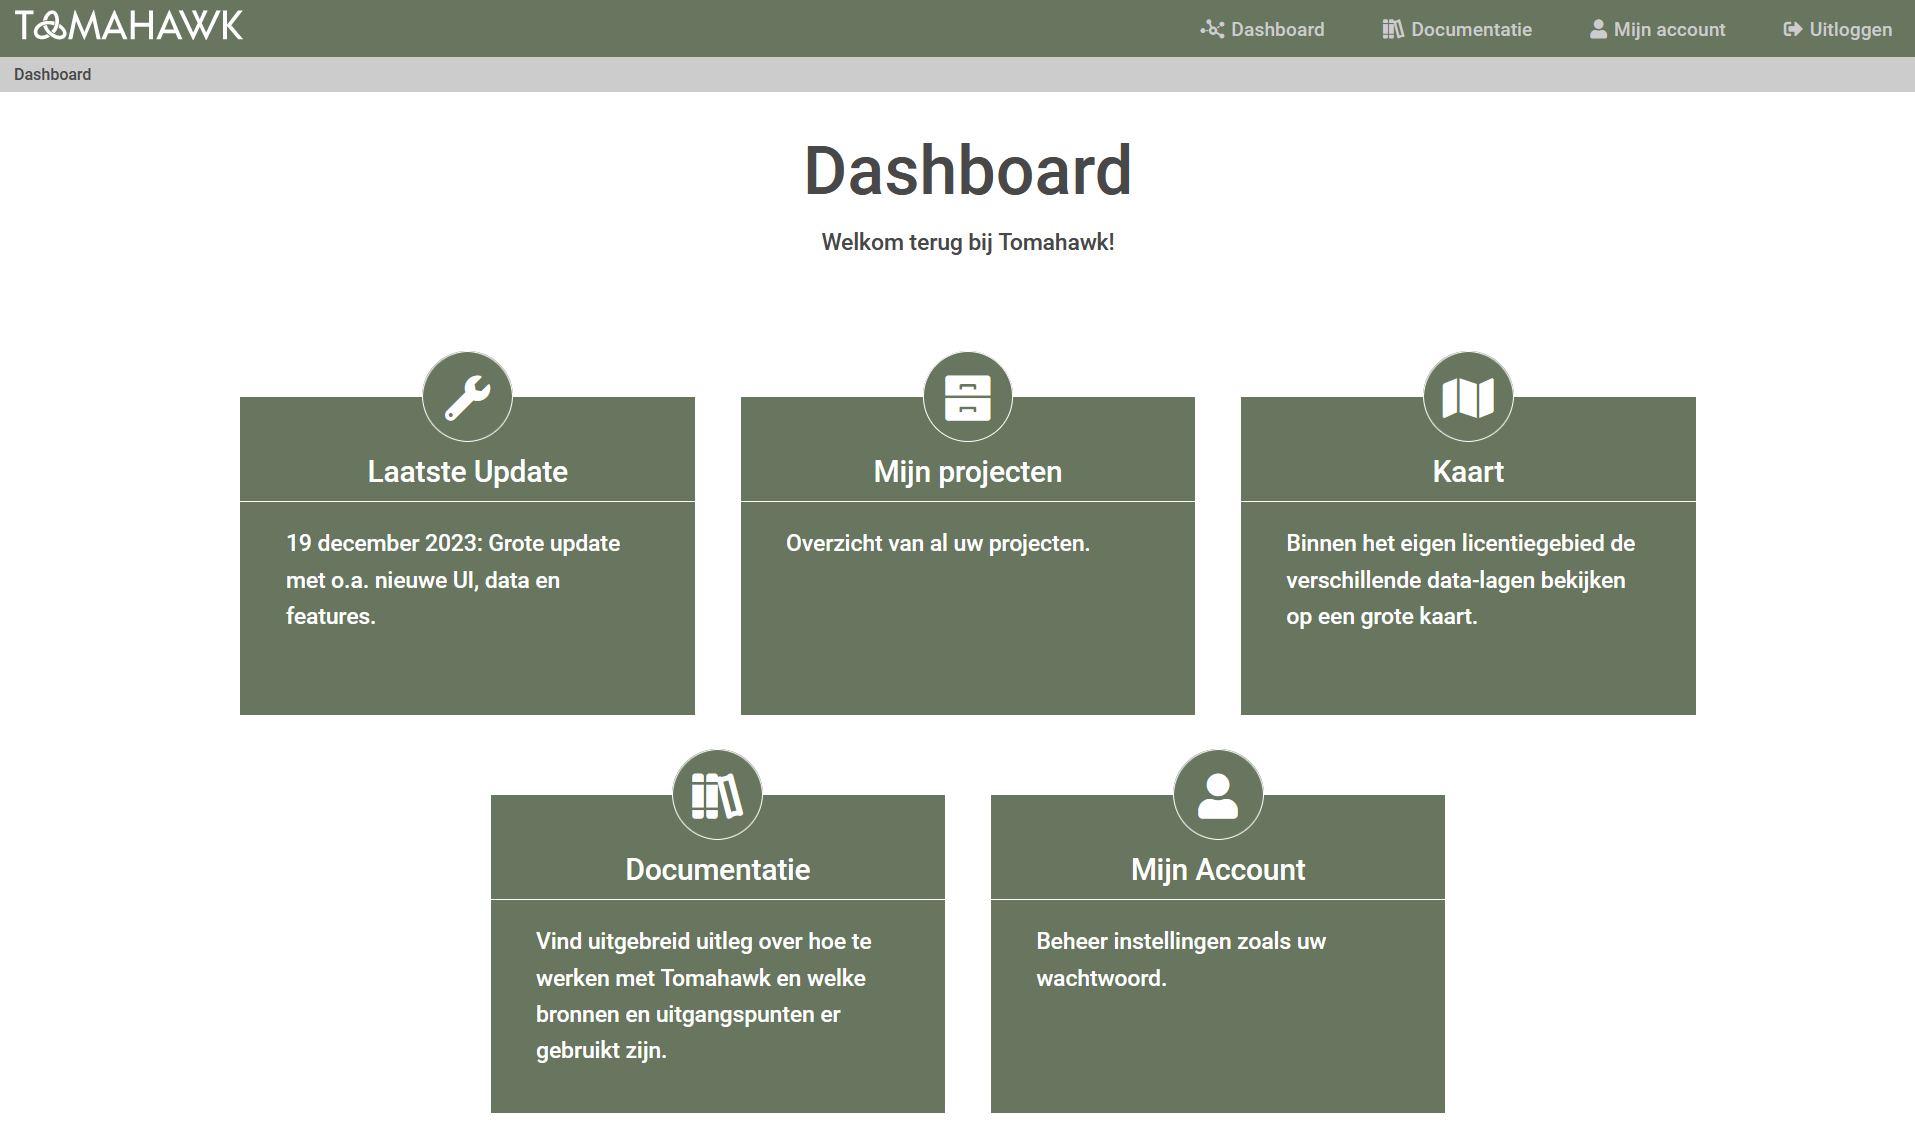Open Documentatie from the top navigation
Screen dimensions: 1915x1124
[1457, 29]
